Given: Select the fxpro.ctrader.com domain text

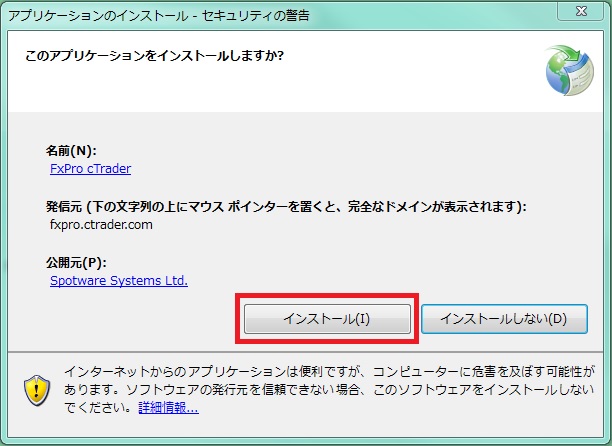Looking at the screenshot, I should point(101,225).
